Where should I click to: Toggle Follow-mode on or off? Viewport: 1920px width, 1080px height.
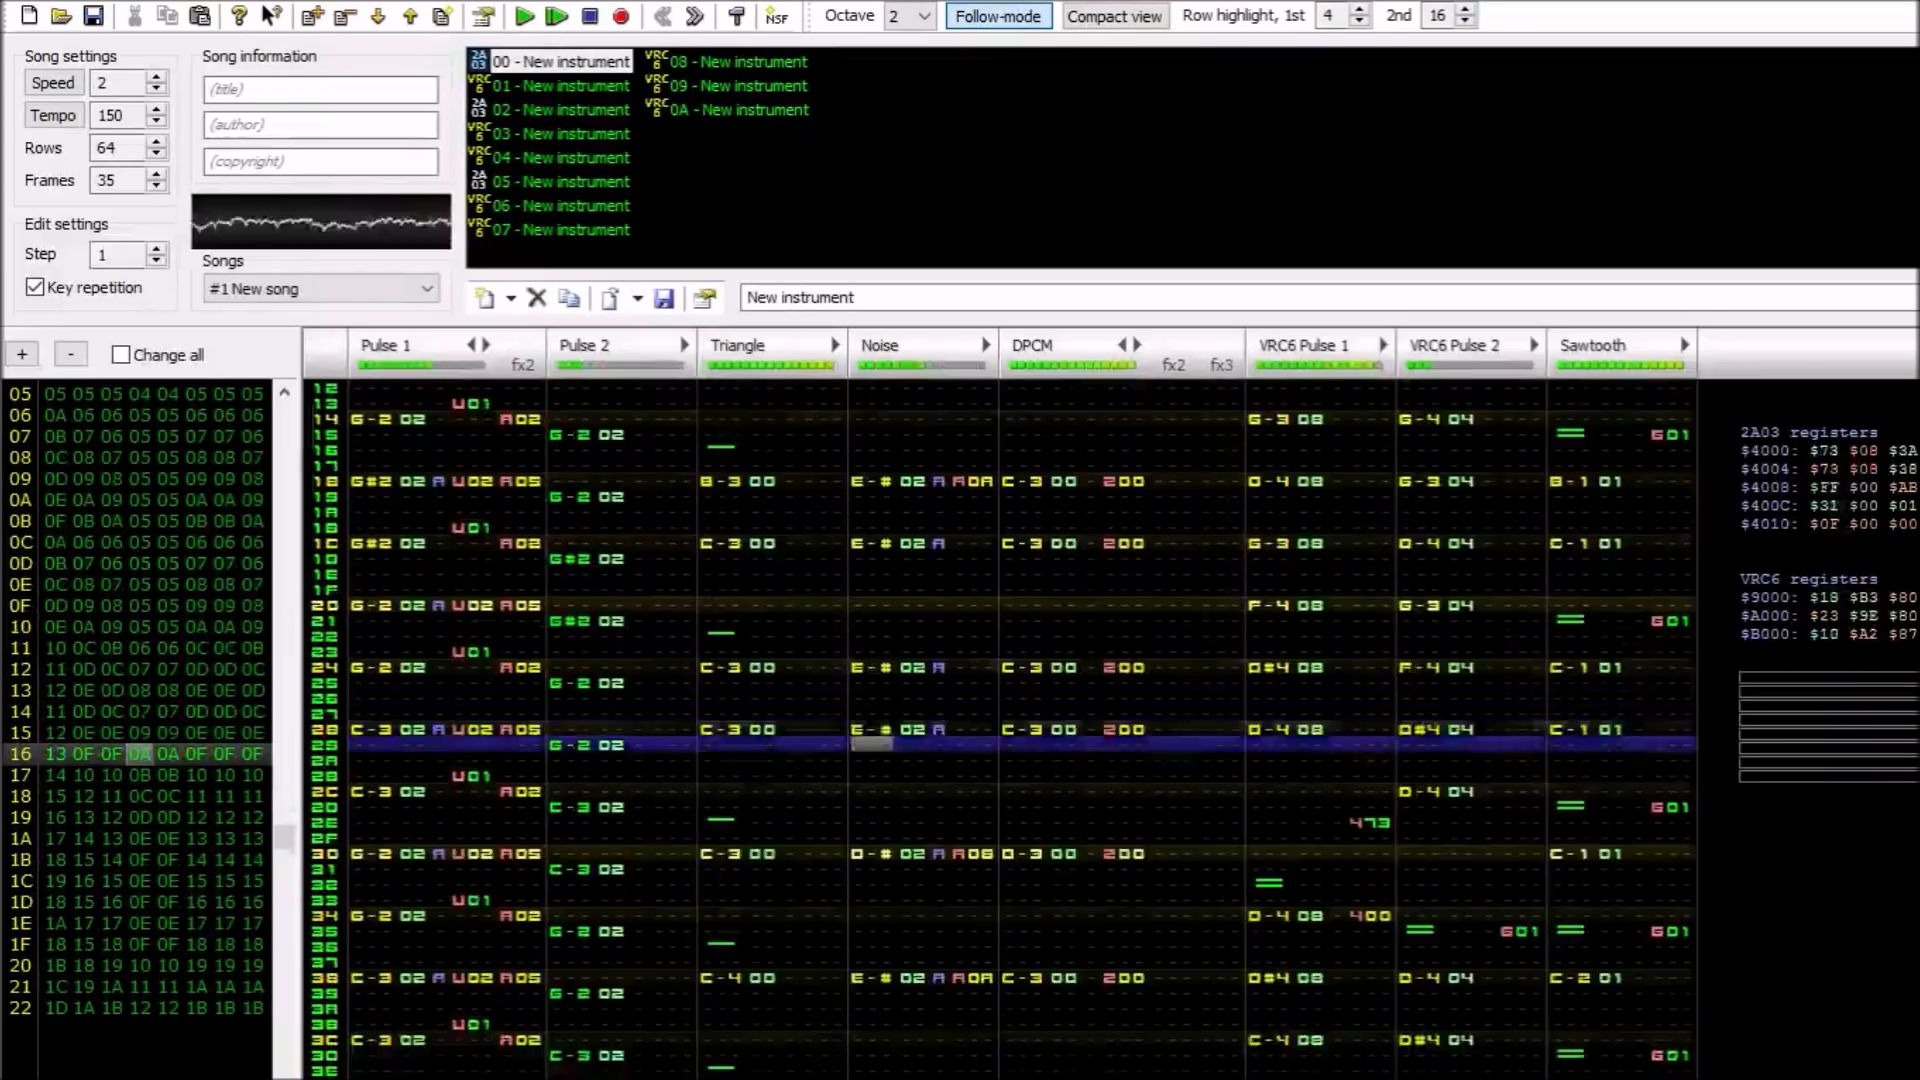pos(997,15)
